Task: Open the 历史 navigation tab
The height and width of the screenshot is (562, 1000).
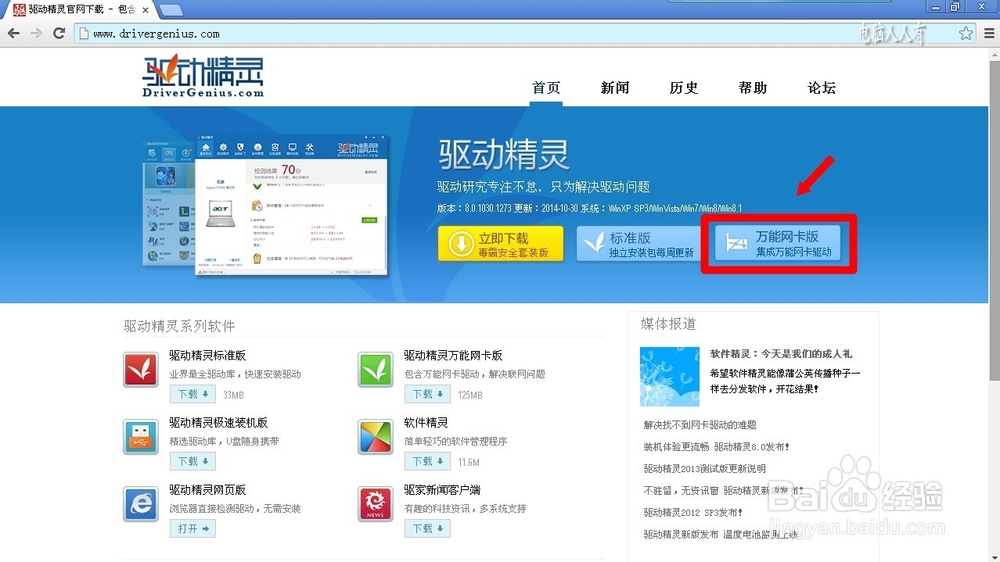Action: pyautogui.click(x=684, y=88)
